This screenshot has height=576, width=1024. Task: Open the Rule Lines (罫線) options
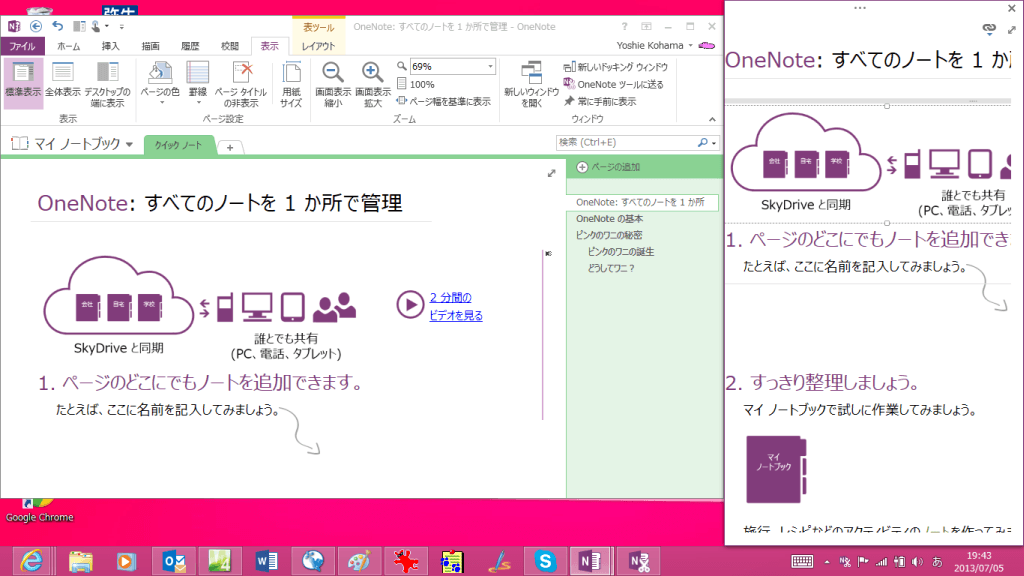[198, 84]
